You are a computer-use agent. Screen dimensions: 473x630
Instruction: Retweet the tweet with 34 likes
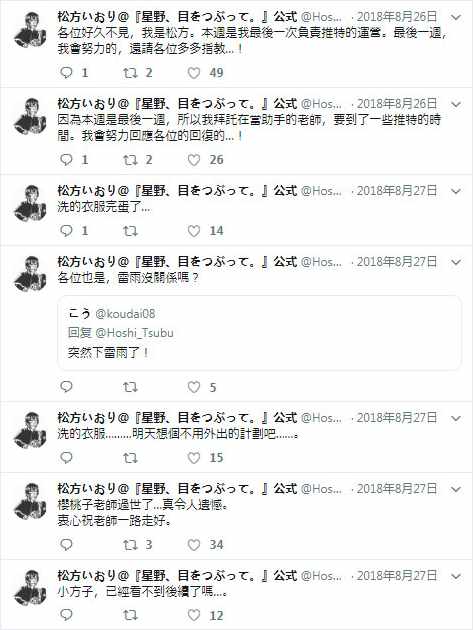click(130, 545)
